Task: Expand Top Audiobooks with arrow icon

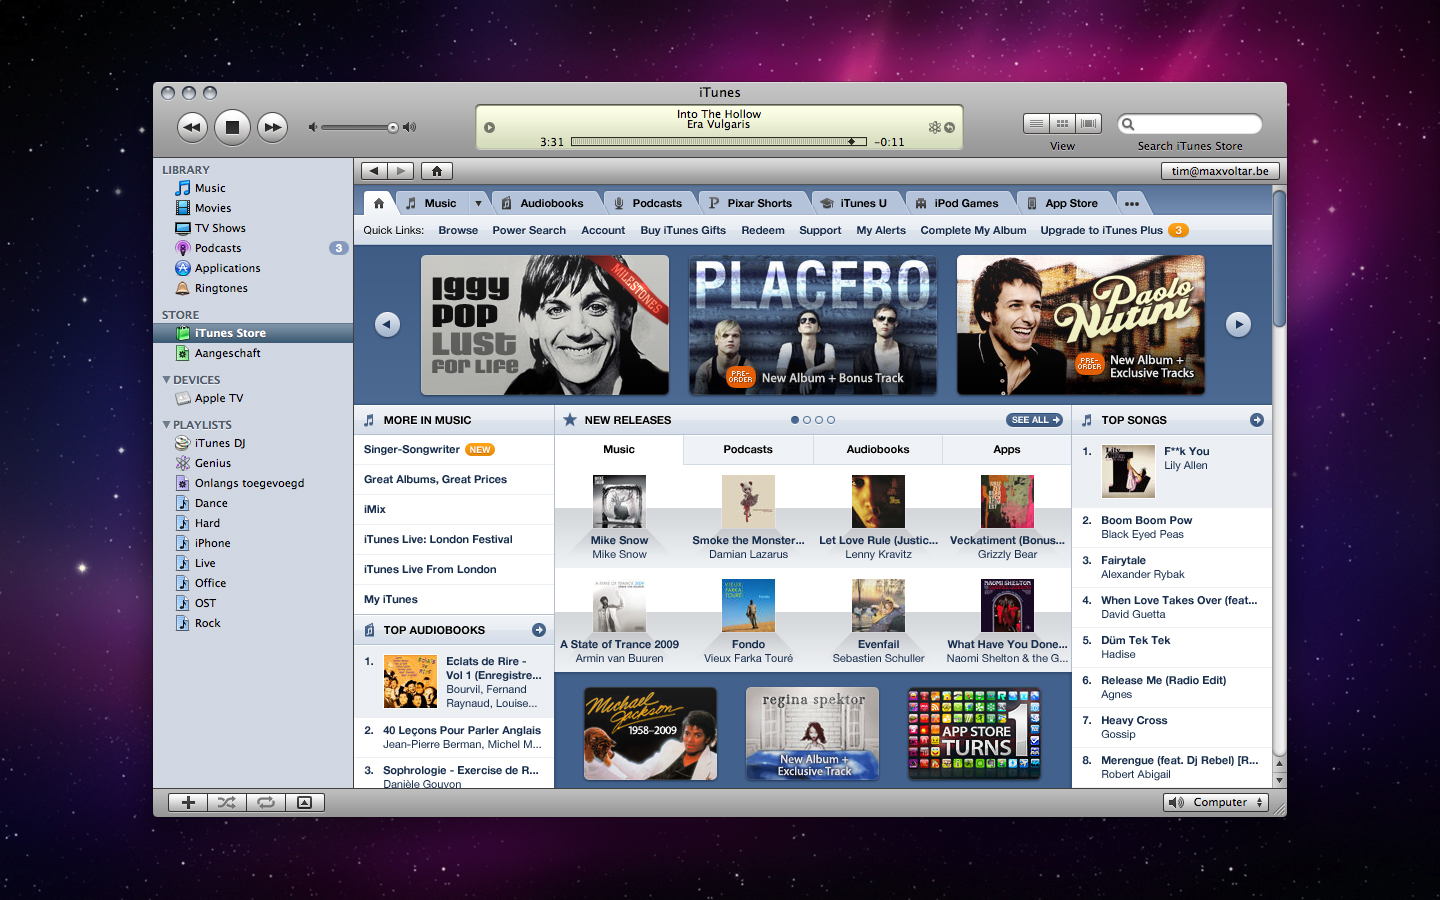Action: tap(539, 630)
